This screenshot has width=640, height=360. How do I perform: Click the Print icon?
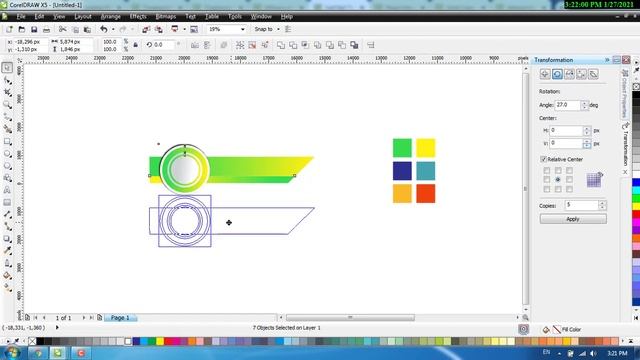[x=47, y=29]
